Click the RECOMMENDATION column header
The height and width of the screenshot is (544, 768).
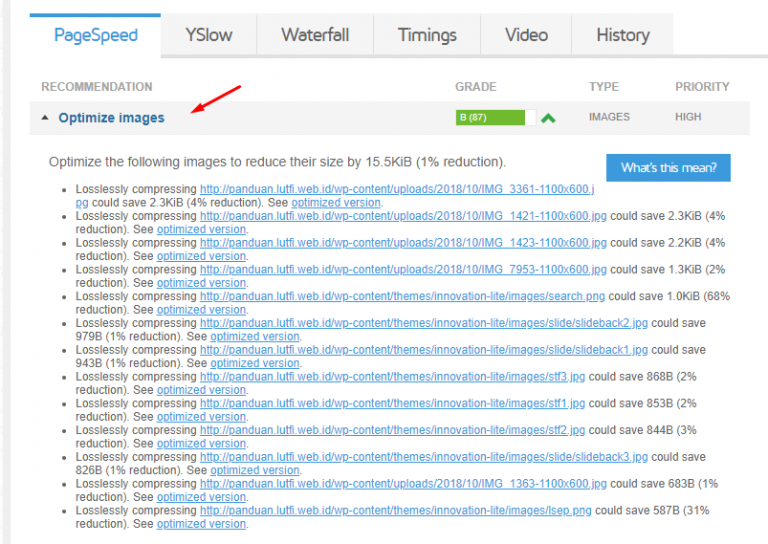pos(96,87)
